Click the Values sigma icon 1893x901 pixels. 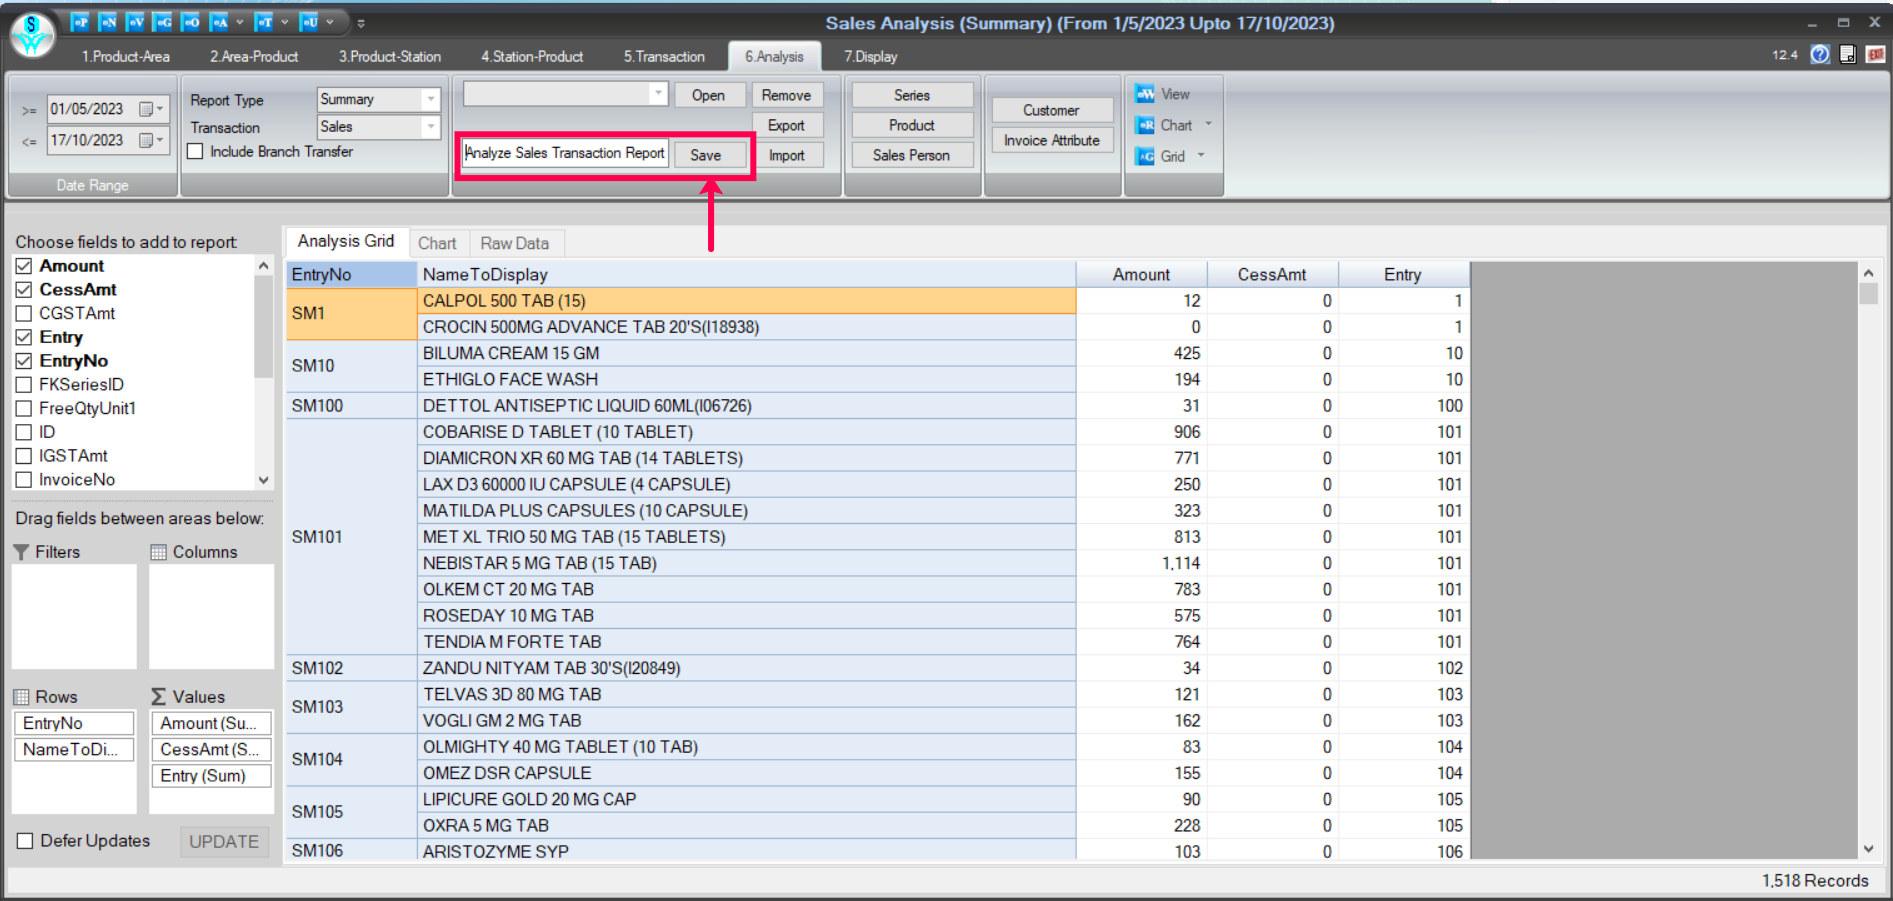pyautogui.click(x=158, y=697)
